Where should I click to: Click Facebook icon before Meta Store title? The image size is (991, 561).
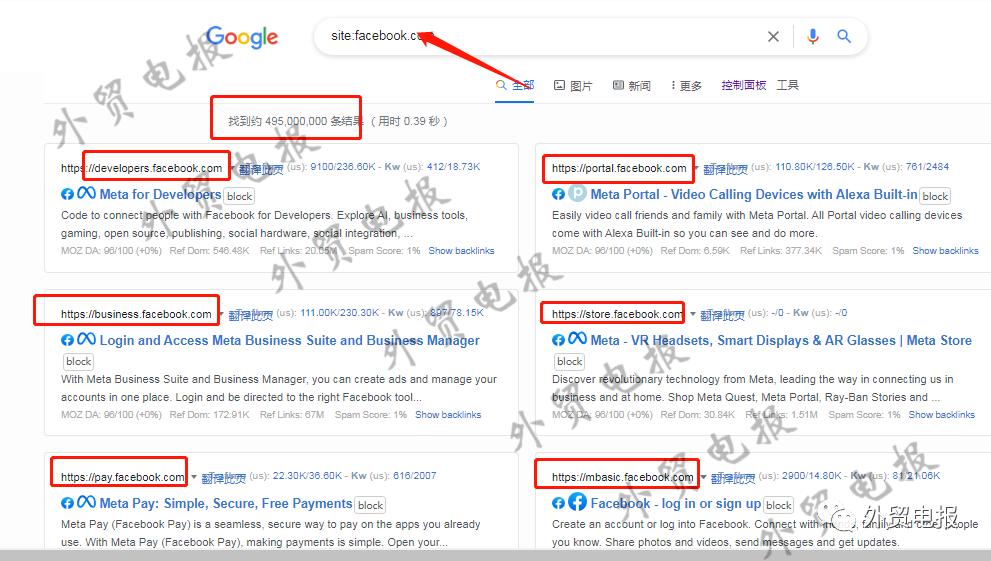[x=558, y=340]
